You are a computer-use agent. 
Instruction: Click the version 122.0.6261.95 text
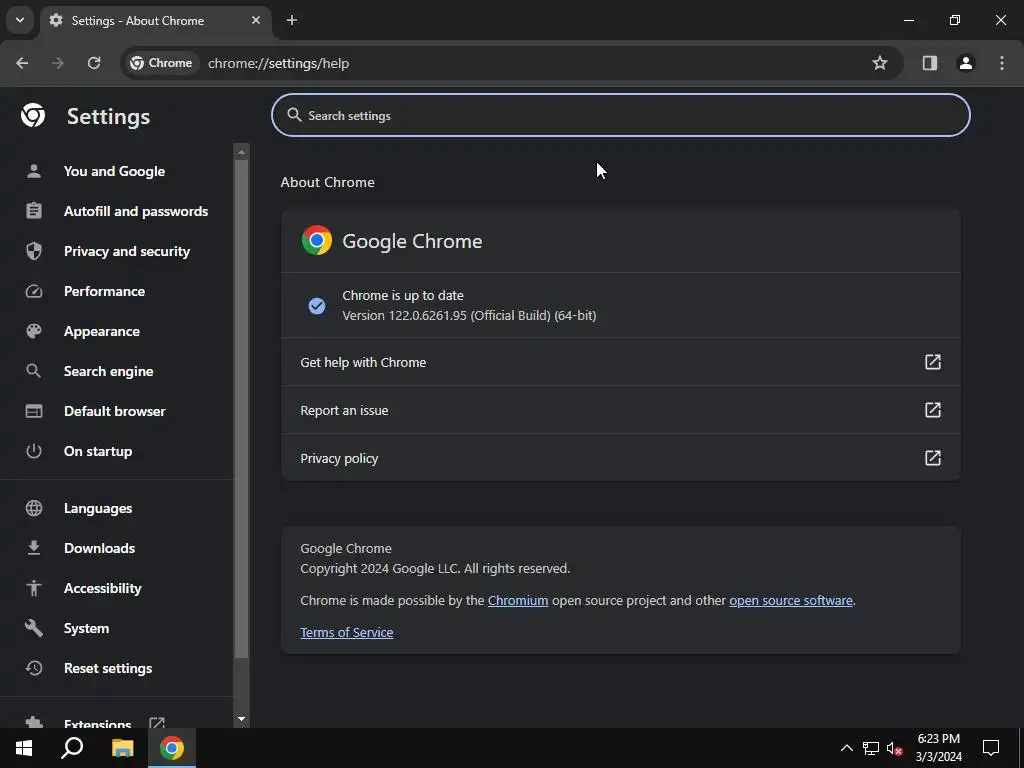469,315
